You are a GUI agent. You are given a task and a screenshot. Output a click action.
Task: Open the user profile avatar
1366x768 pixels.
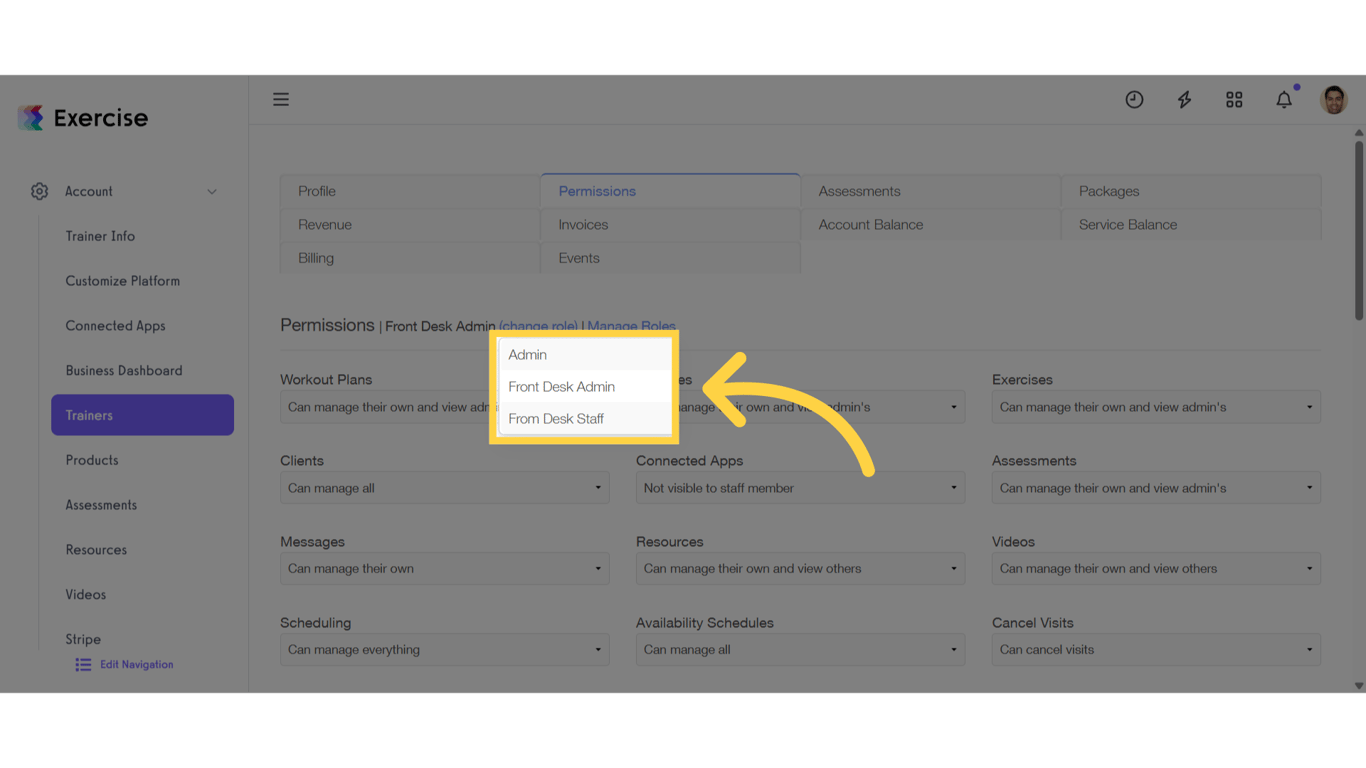click(x=1334, y=100)
